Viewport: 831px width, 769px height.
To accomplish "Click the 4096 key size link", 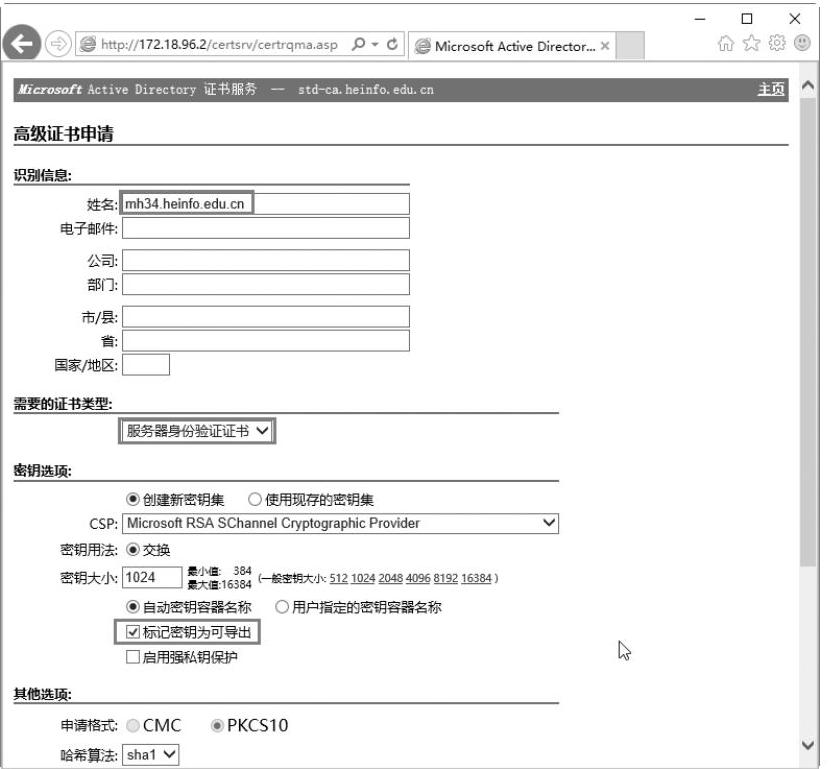I will click(x=418, y=578).
